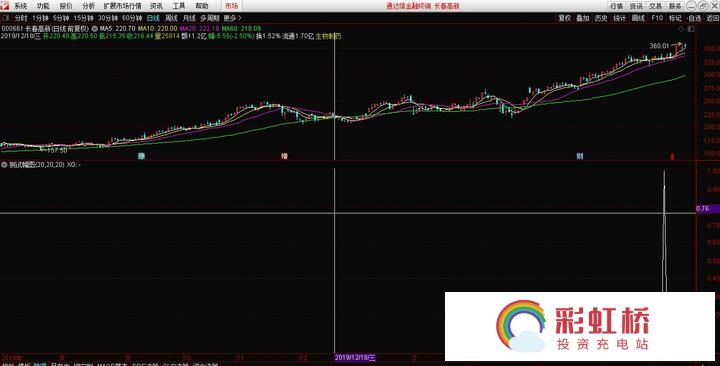Click the round icon beside the MA5 label
The height and width of the screenshot is (366, 720).
click(94, 28)
